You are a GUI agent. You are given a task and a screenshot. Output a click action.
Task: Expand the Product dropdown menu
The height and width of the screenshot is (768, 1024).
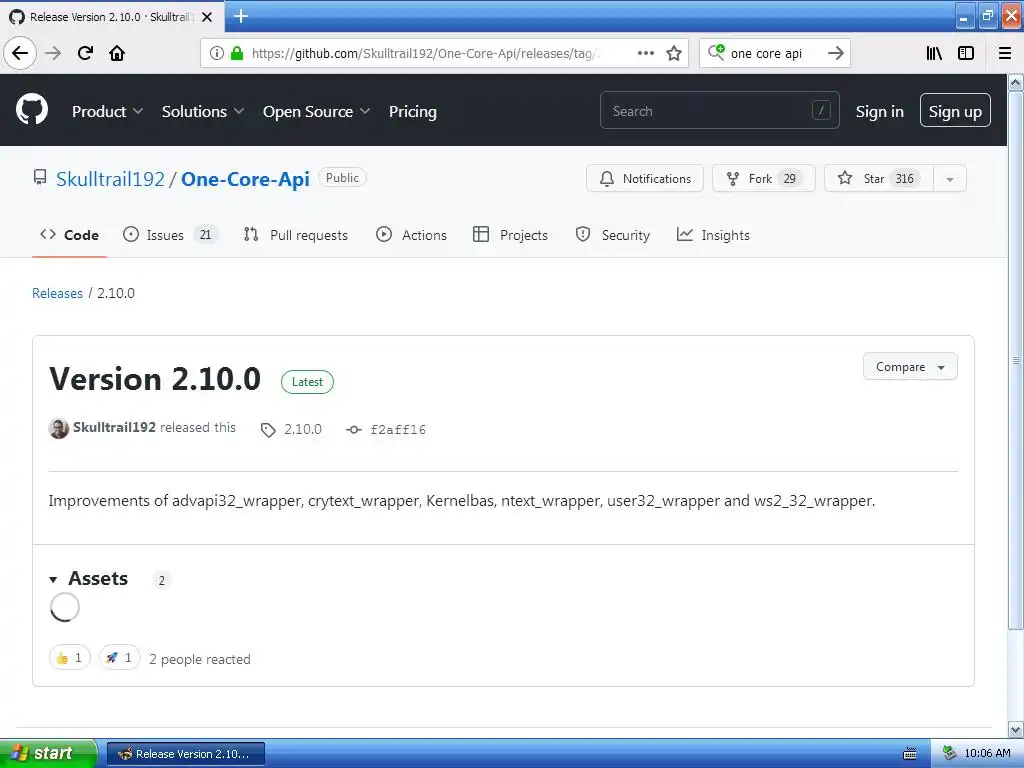coord(107,112)
